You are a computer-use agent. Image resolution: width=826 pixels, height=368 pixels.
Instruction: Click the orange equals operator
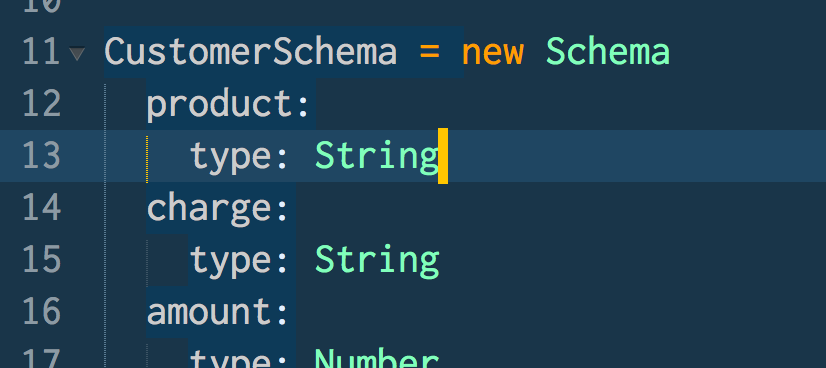(x=430, y=52)
